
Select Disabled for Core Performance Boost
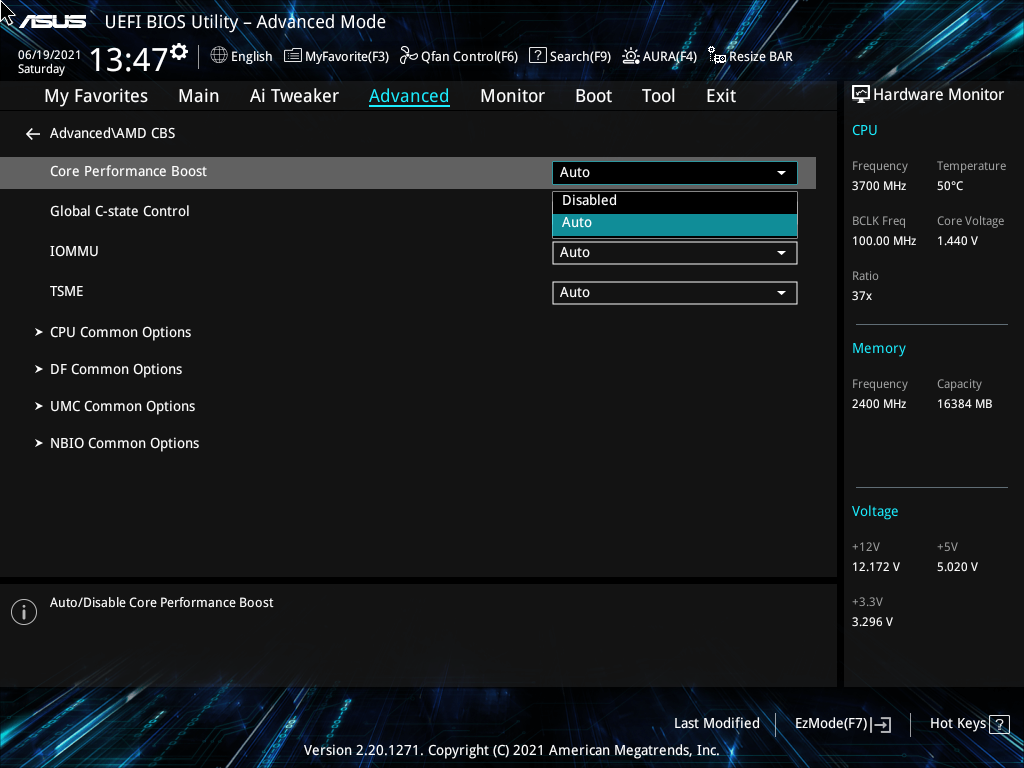tap(674, 200)
